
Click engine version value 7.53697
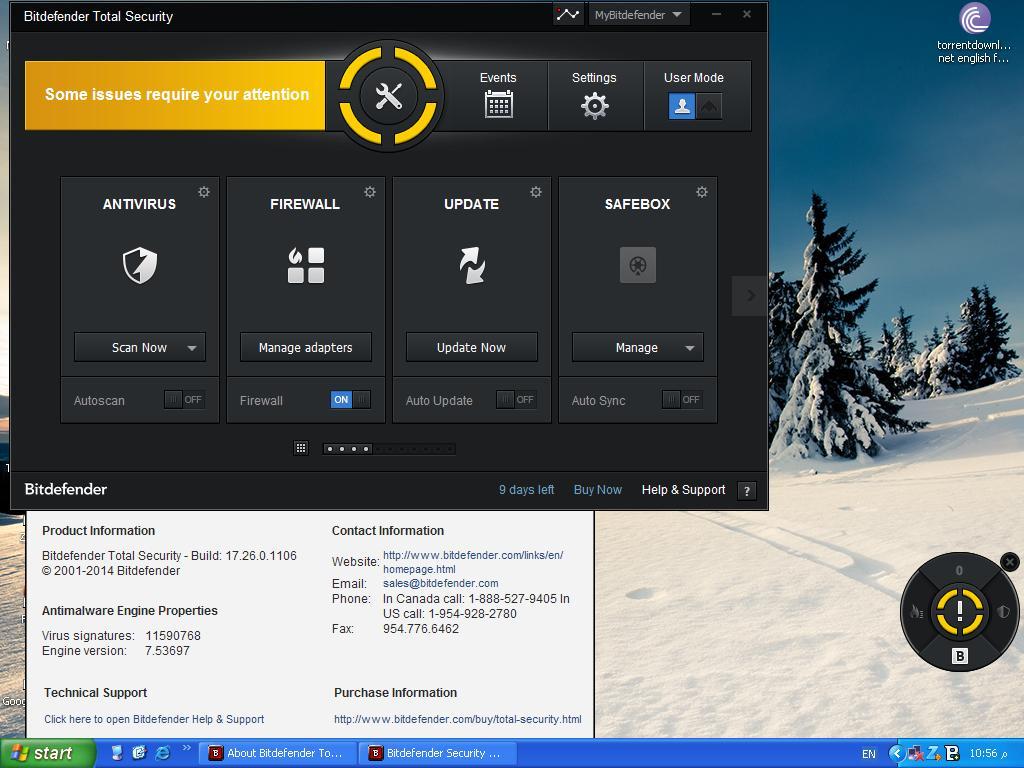point(167,650)
